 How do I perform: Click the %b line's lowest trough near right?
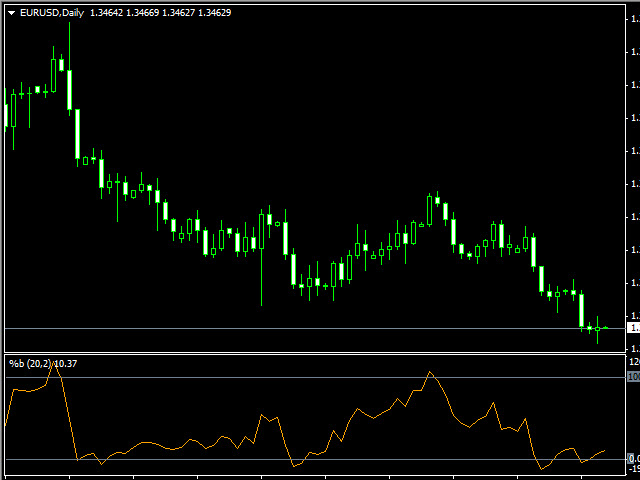541,469
